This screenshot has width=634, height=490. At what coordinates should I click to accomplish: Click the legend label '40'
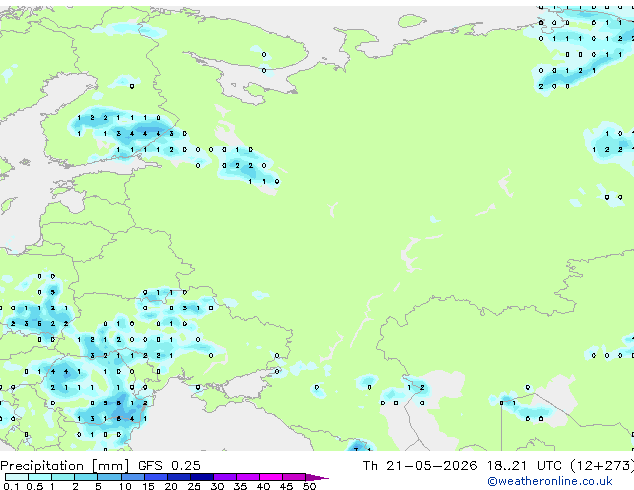pos(263,486)
